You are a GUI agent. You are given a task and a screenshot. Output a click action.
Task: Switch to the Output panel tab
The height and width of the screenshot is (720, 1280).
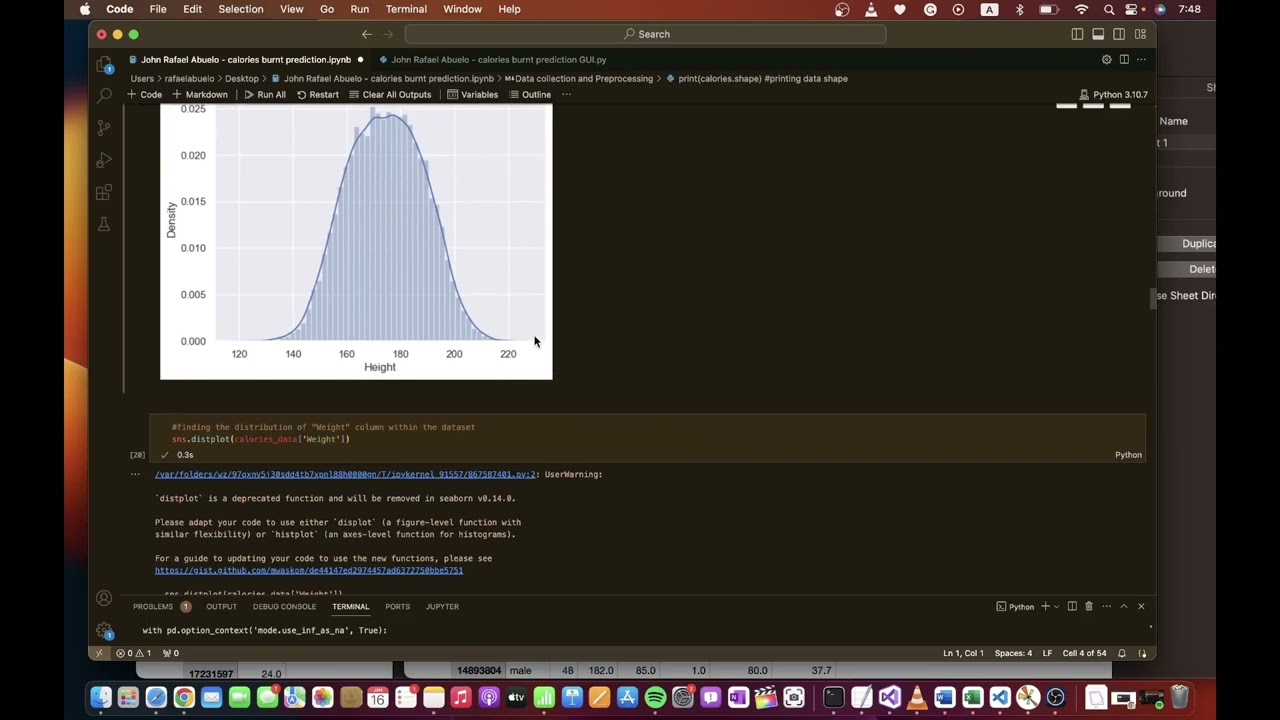(221, 606)
